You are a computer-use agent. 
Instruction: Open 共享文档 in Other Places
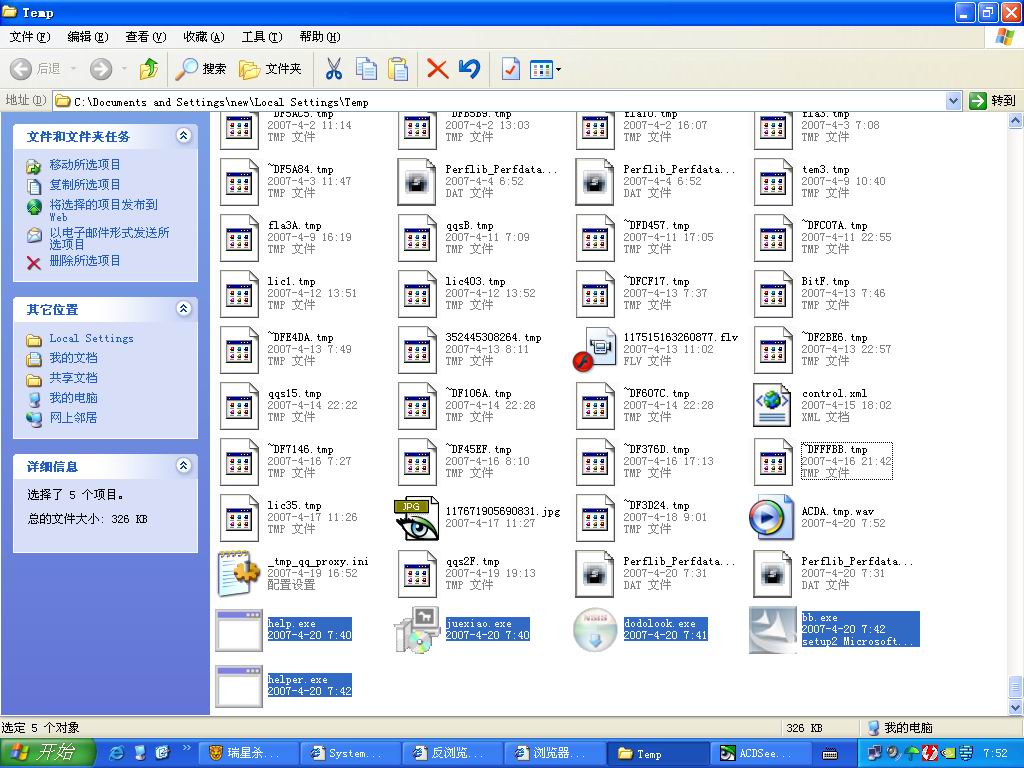(73, 377)
